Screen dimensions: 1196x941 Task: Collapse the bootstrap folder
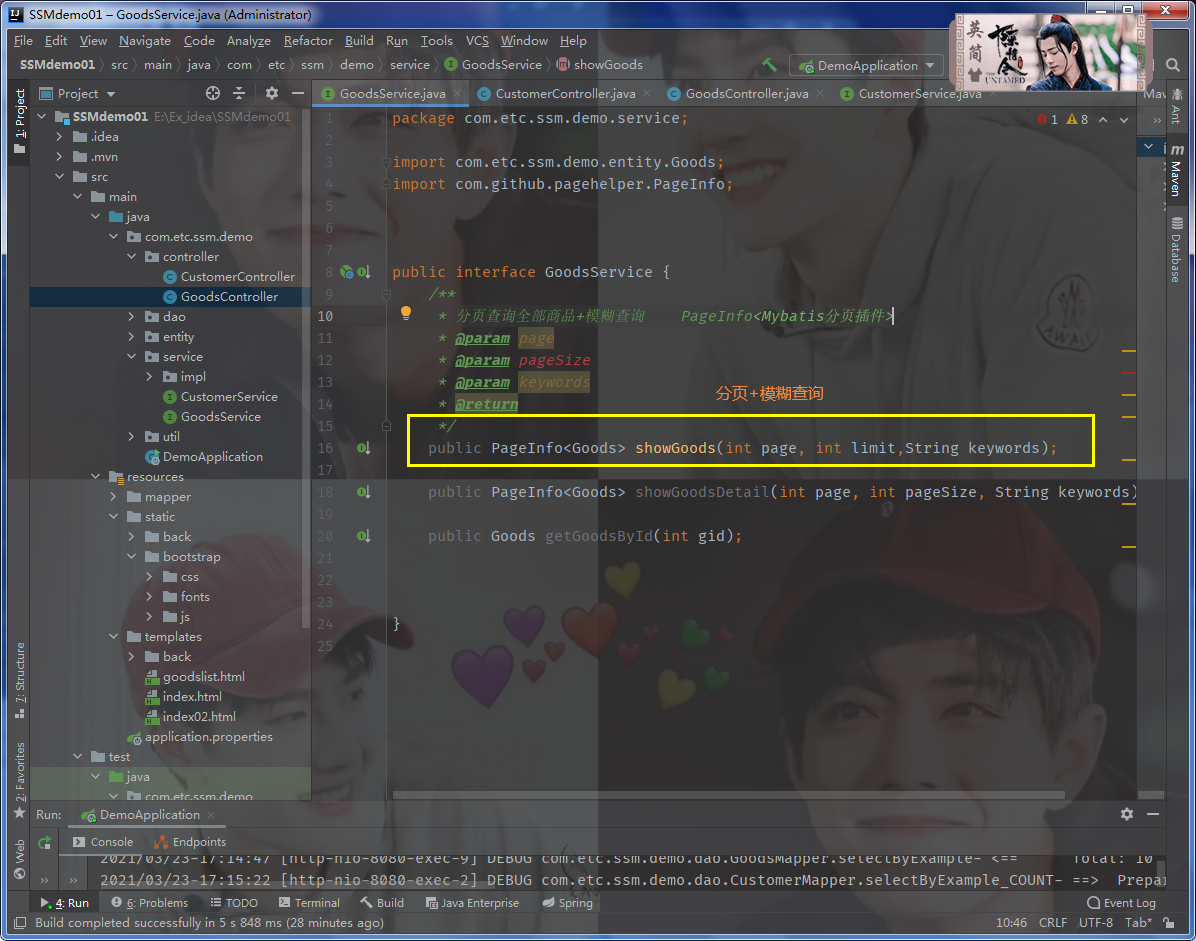coord(131,556)
